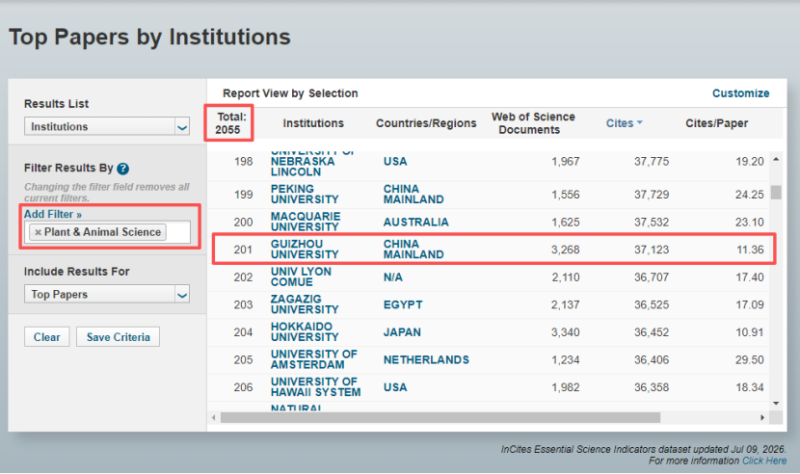Click the Netherlands country link

click(x=426, y=360)
